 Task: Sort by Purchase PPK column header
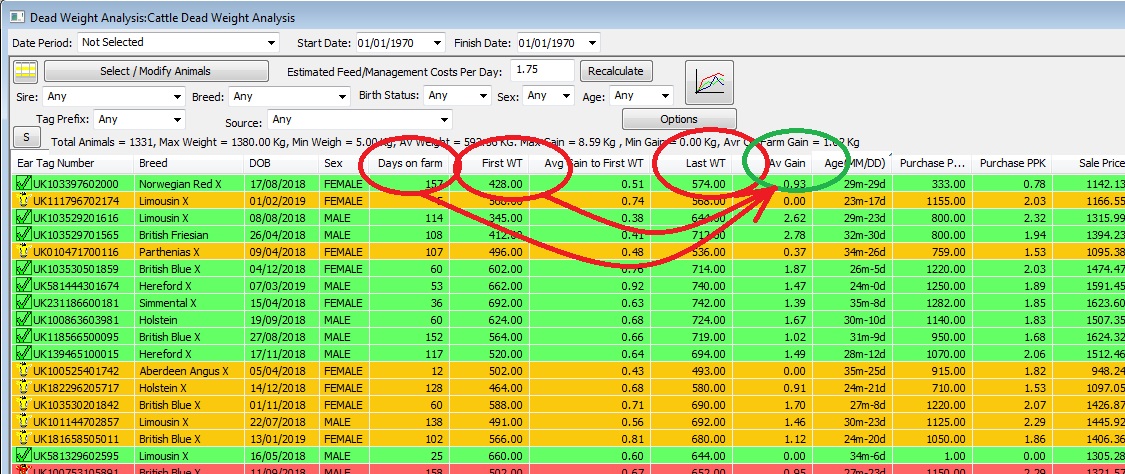click(1012, 163)
